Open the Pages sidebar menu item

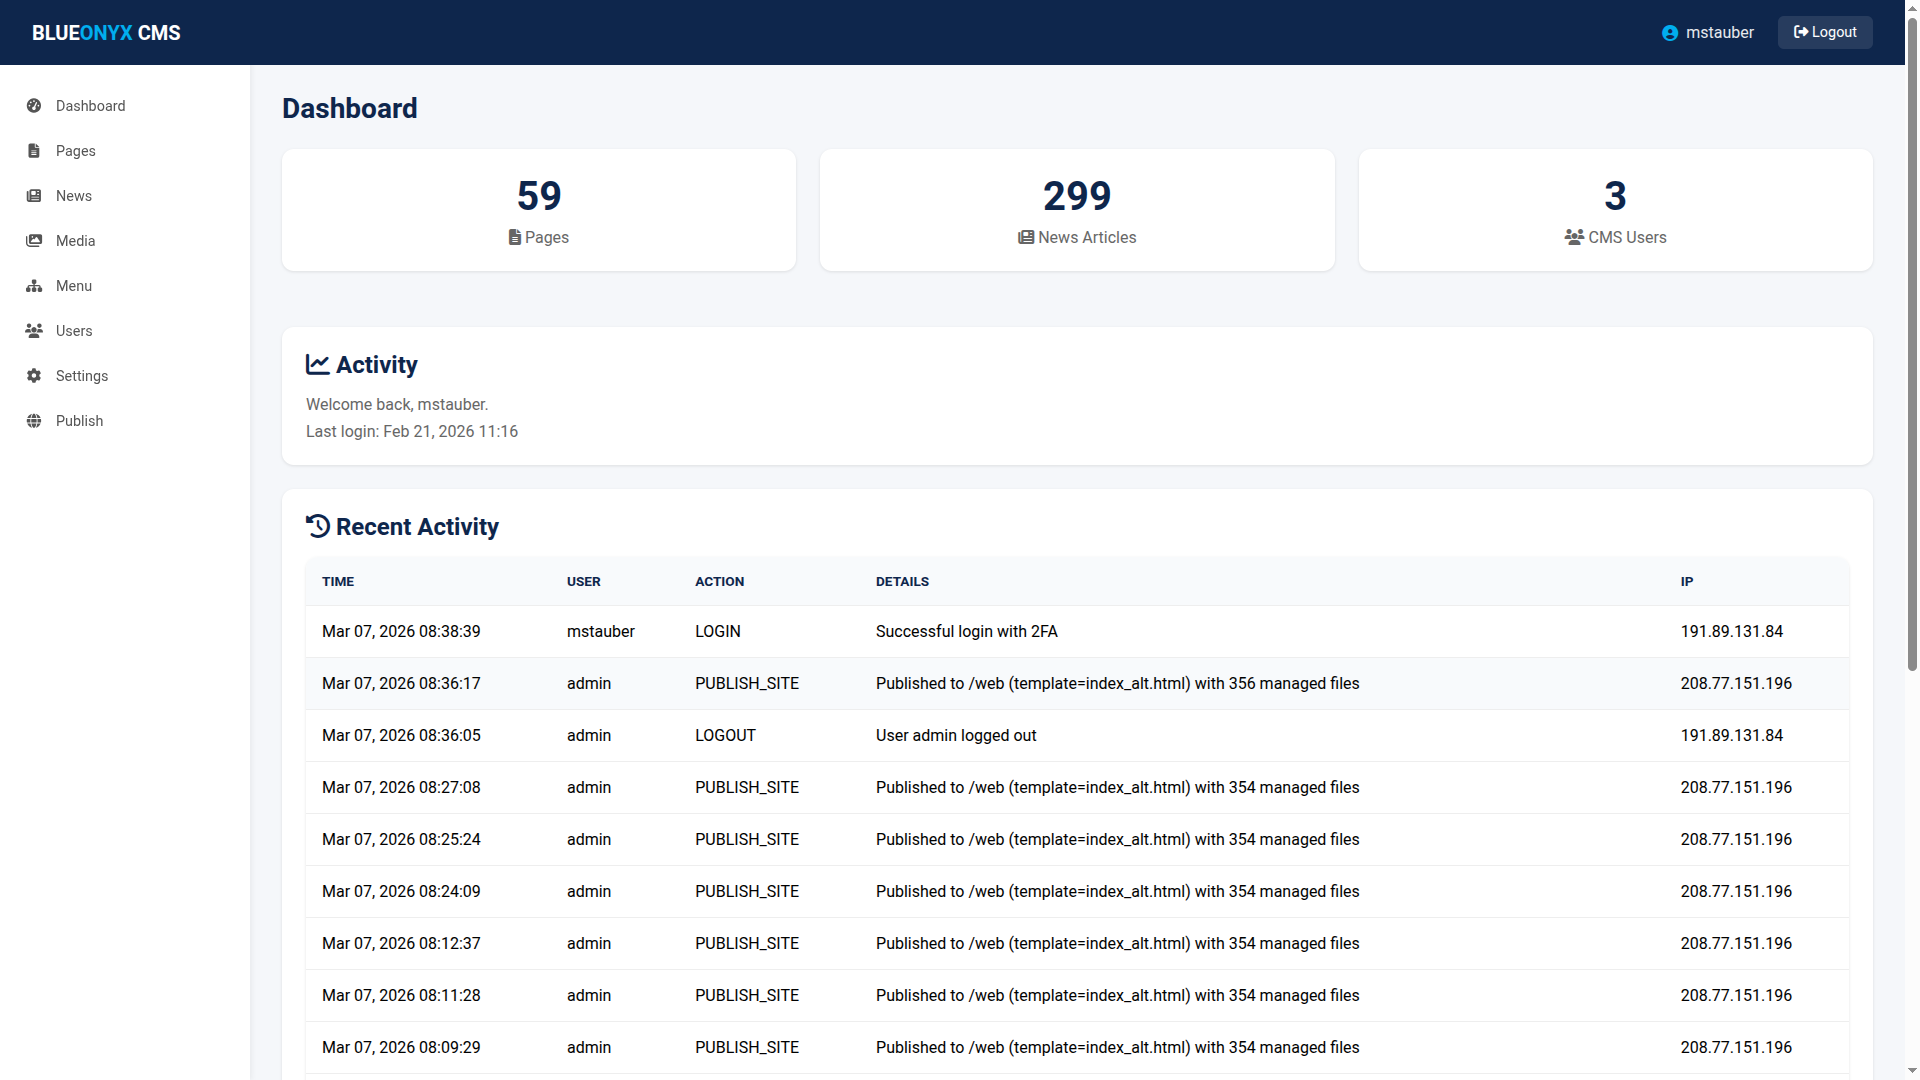point(76,151)
